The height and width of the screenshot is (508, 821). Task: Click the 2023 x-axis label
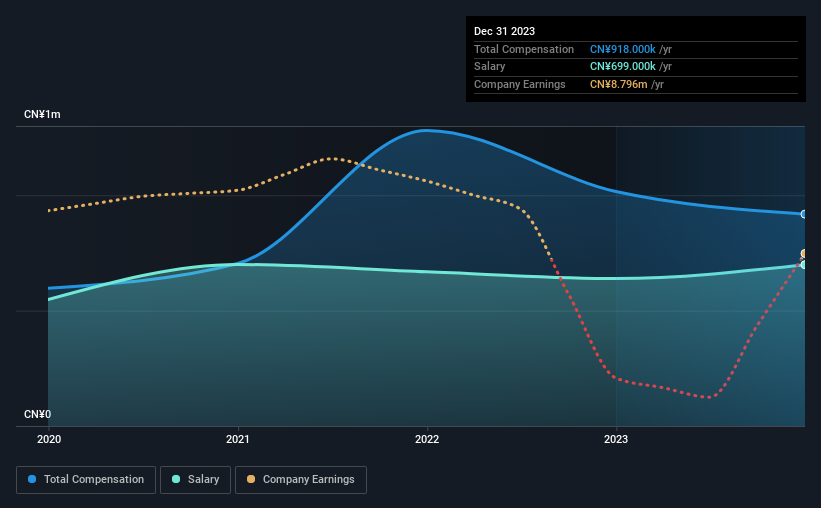pyautogui.click(x=616, y=439)
